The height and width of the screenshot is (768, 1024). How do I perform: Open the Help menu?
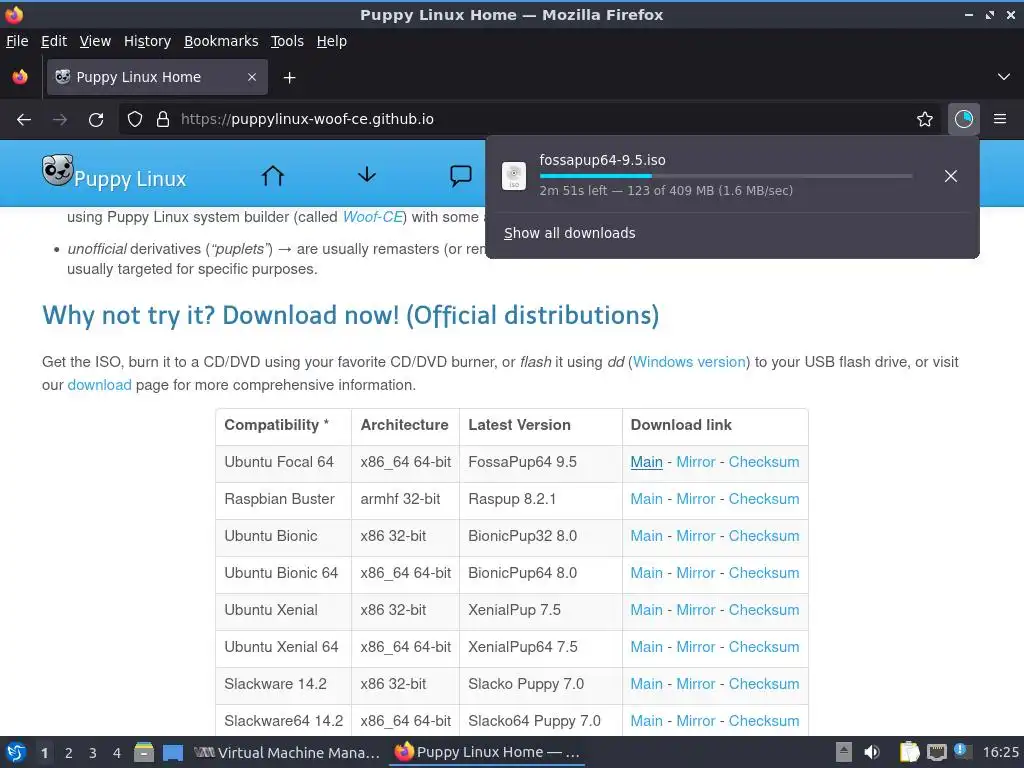click(x=331, y=41)
